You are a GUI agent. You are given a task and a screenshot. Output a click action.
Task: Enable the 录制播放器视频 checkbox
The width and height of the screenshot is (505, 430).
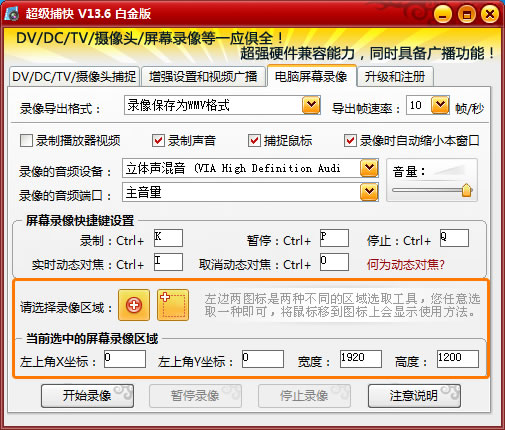(x=26, y=141)
